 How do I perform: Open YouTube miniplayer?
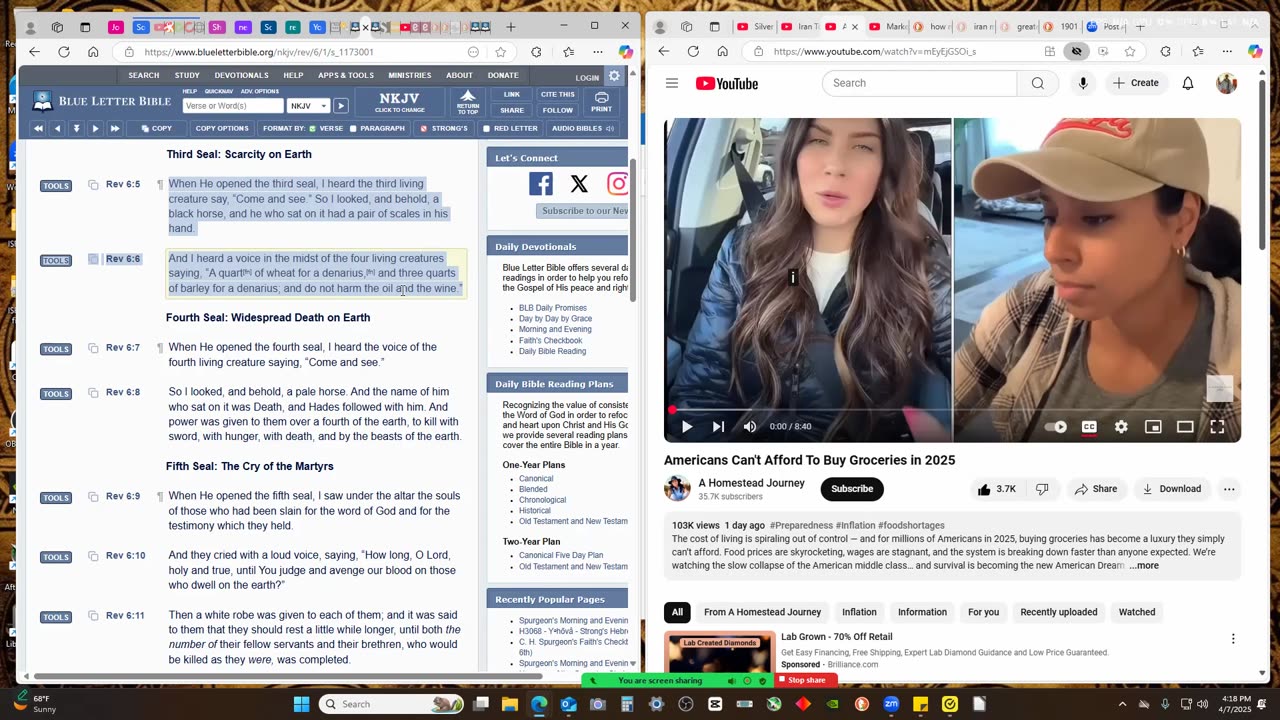pyautogui.click(x=1153, y=427)
